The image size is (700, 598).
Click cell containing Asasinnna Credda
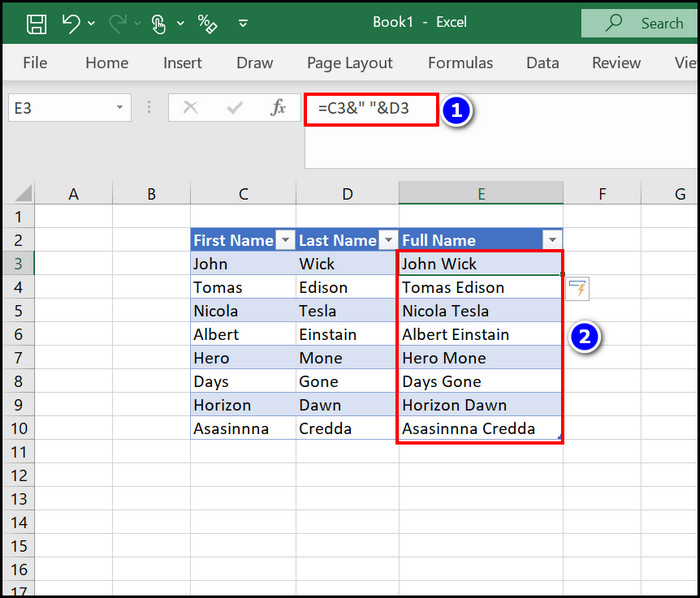point(480,428)
